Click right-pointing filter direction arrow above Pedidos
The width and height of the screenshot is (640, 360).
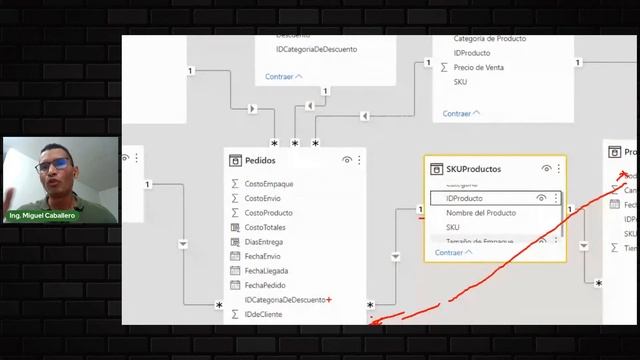pyautogui.click(x=252, y=109)
